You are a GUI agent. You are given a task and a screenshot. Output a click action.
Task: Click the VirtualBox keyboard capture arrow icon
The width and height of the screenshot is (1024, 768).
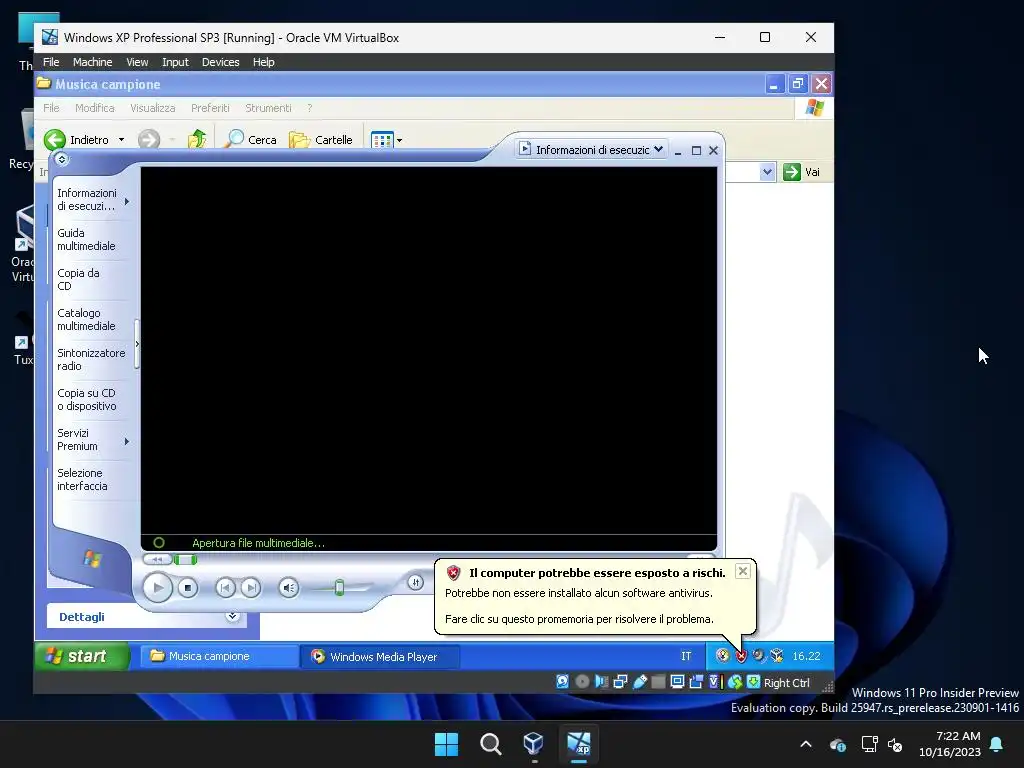(753, 682)
